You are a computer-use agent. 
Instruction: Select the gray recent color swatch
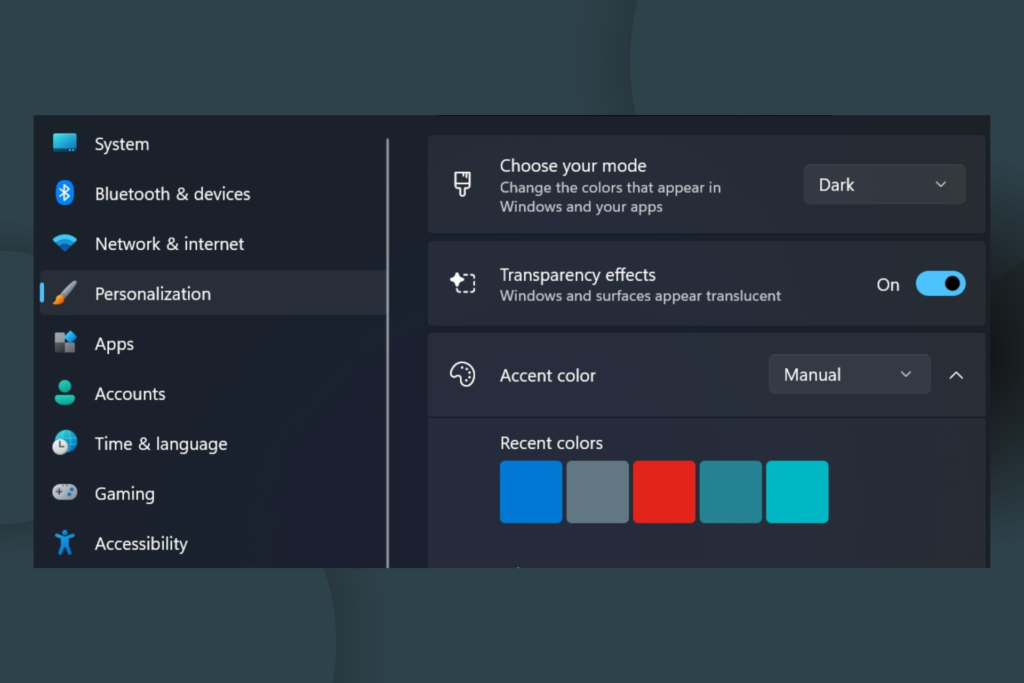(597, 492)
